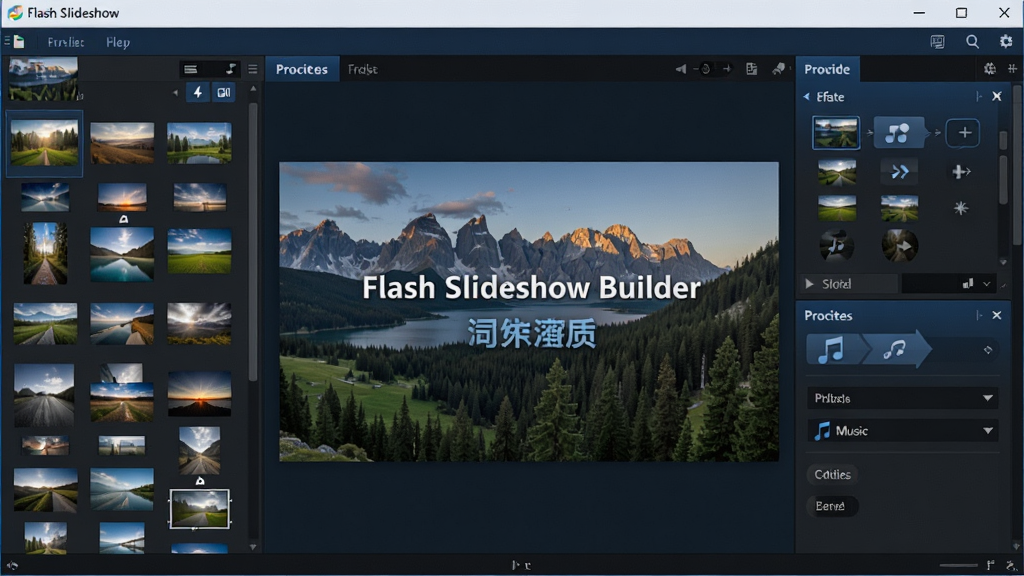Click the file document icon in menu bar
This screenshot has width=1024, height=576.
19,42
